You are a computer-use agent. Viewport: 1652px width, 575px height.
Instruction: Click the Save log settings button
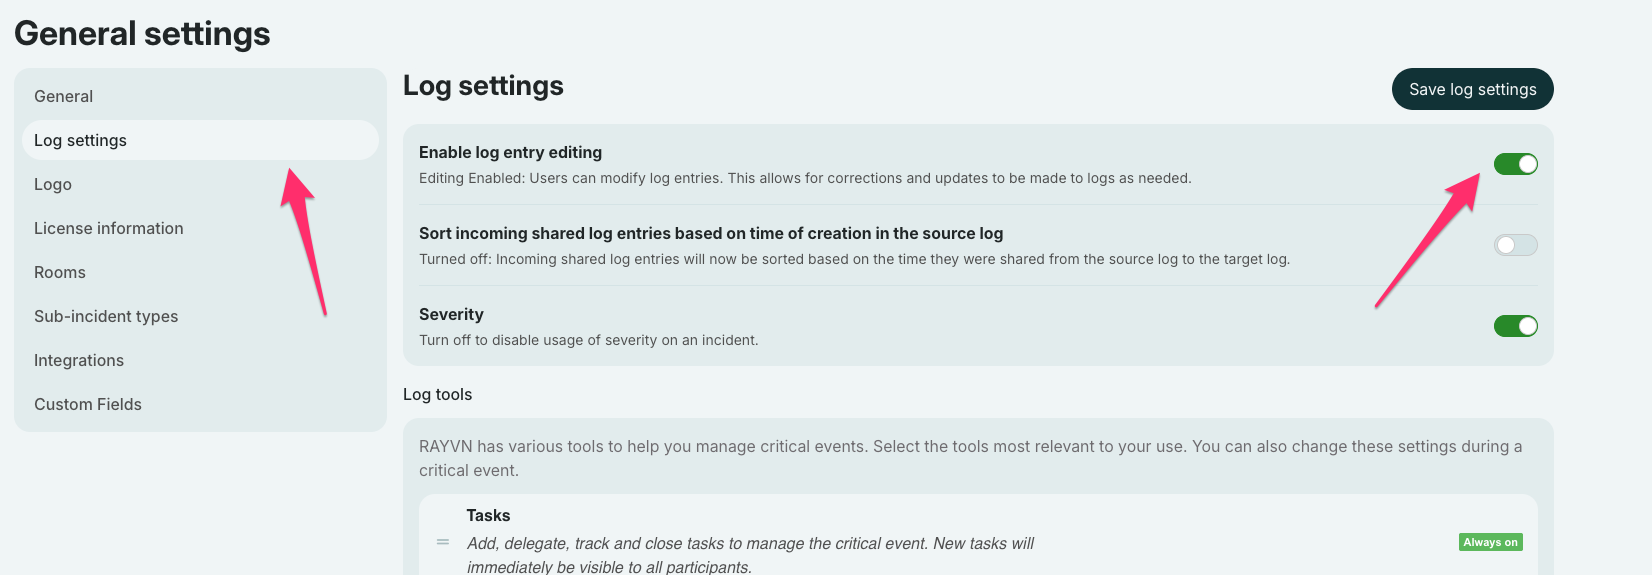click(1472, 89)
